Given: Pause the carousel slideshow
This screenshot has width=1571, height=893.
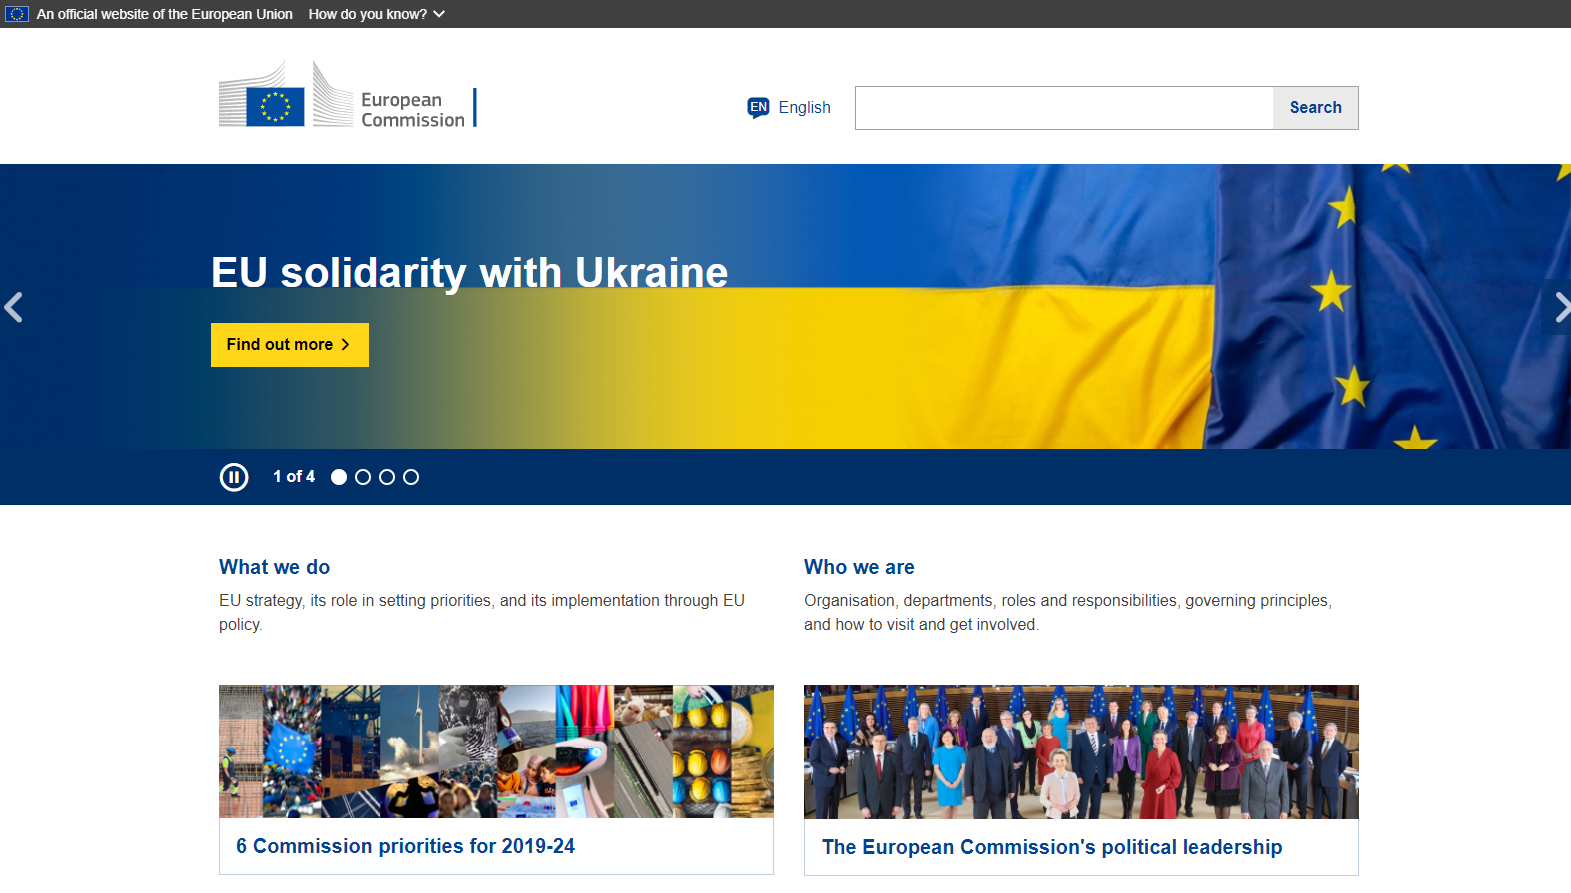Looking at the screenshot, I should pyautogui.click(x=234, y=477).
